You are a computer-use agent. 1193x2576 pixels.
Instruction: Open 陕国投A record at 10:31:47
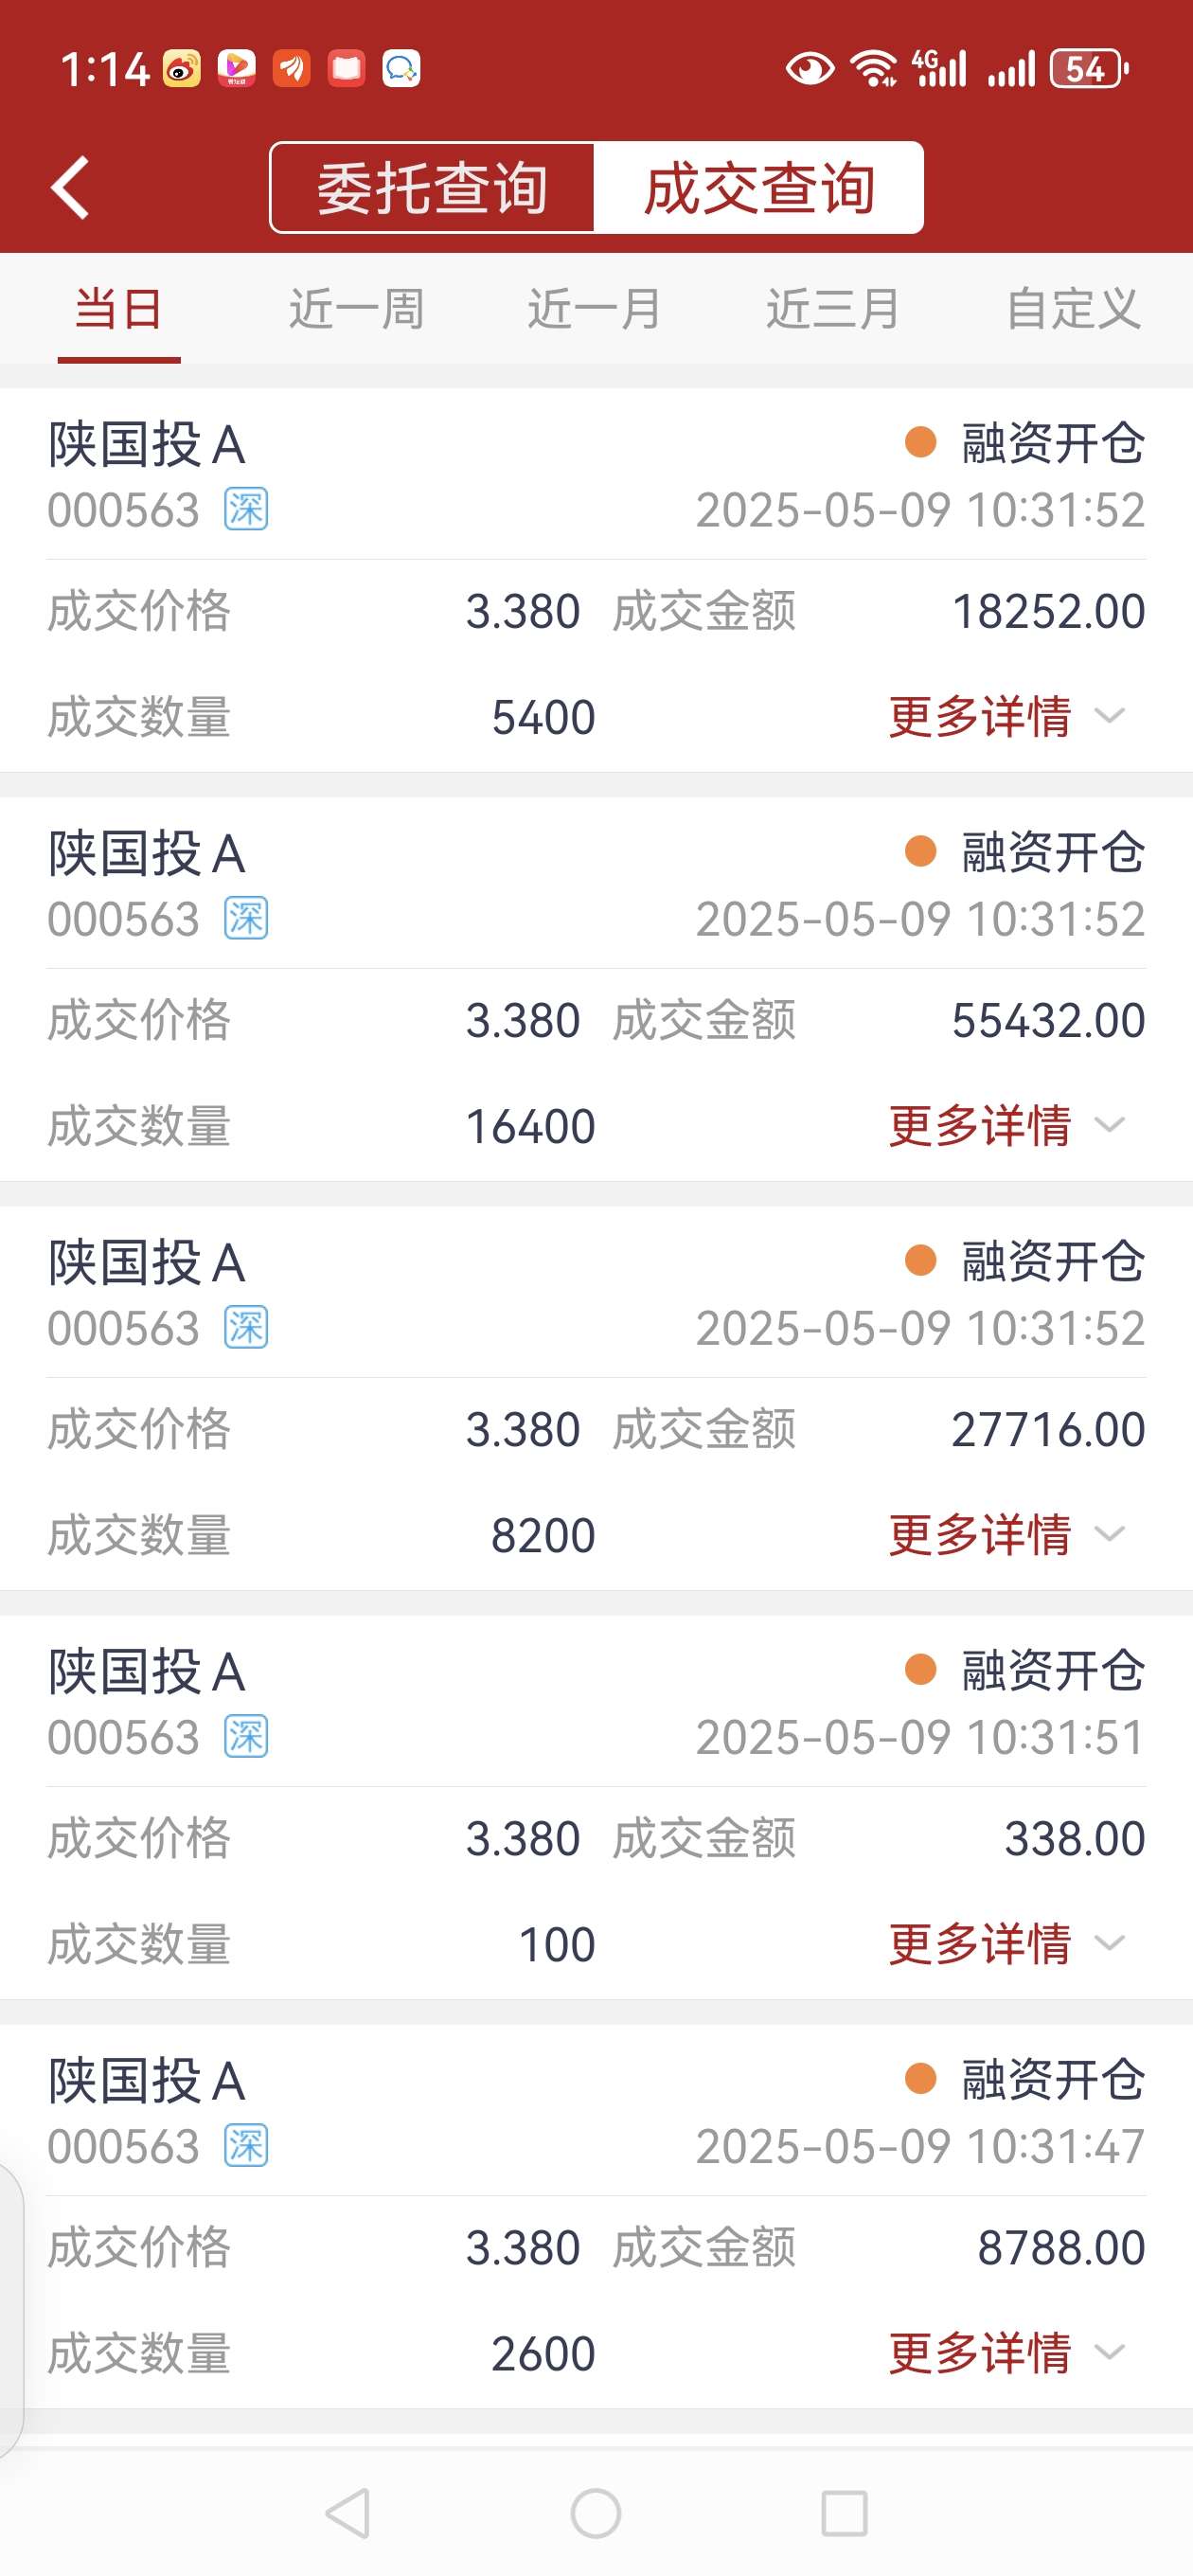[596, 2216]
